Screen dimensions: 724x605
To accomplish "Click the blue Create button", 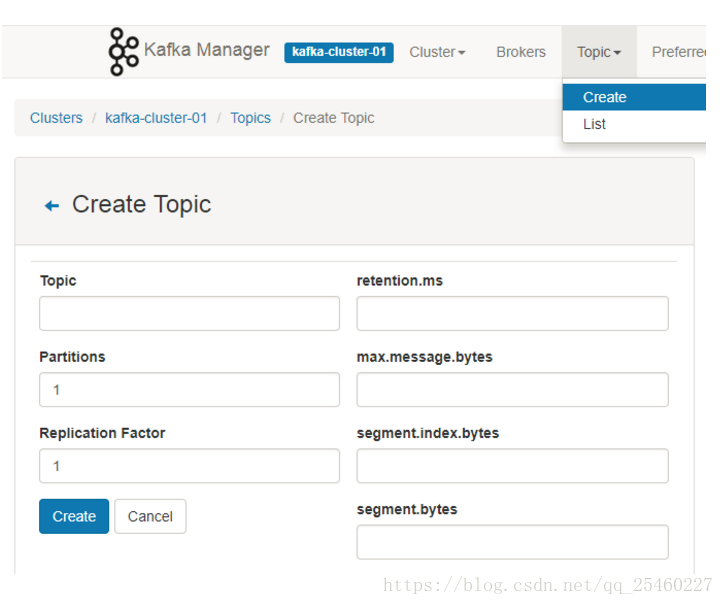I will 74,516.
